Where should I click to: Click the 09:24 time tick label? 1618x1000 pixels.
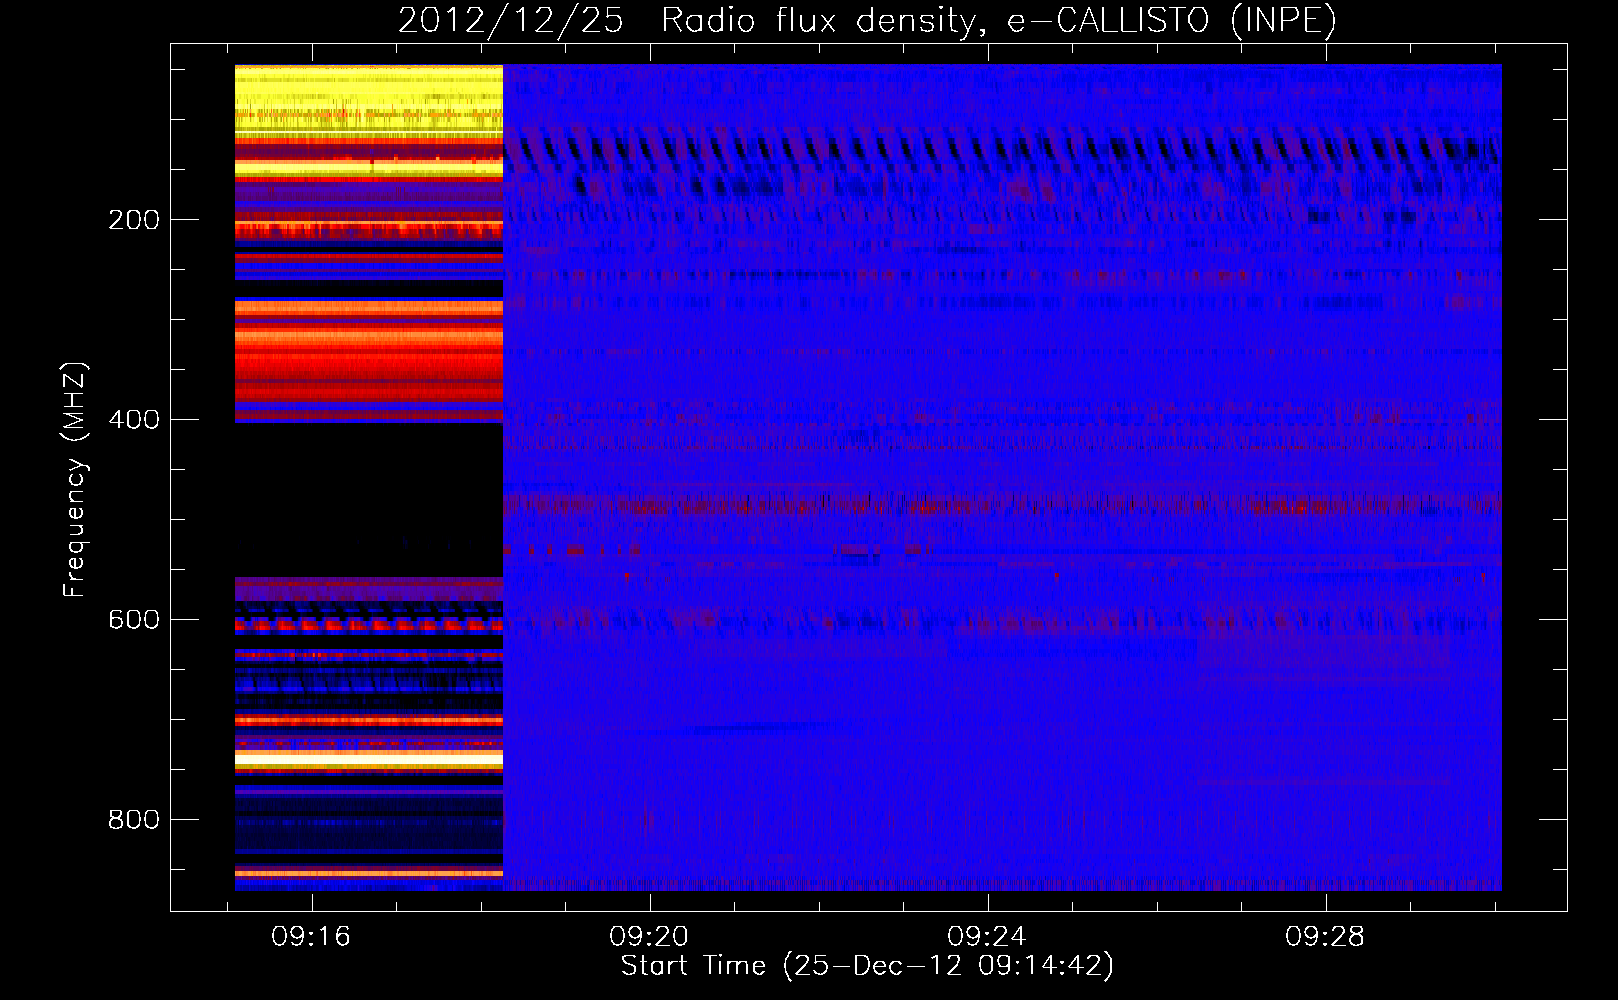[987, 937]
